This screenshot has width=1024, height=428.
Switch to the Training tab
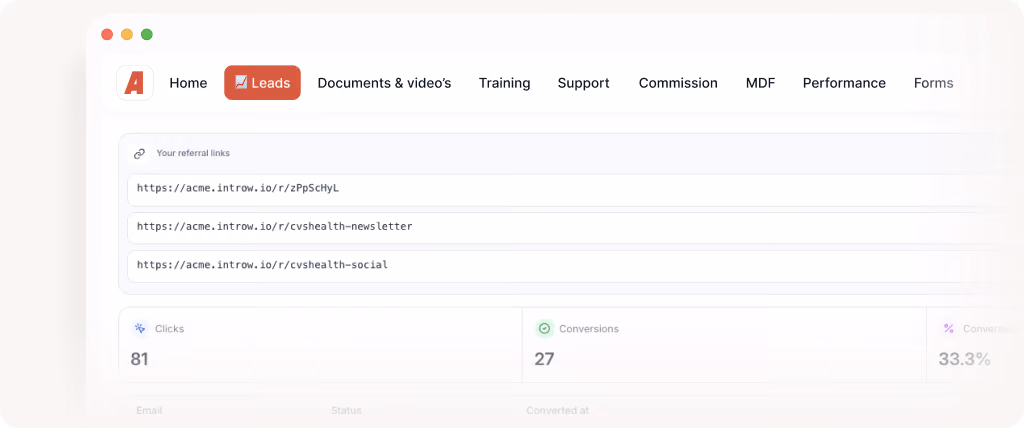click(x=504, y=83)
